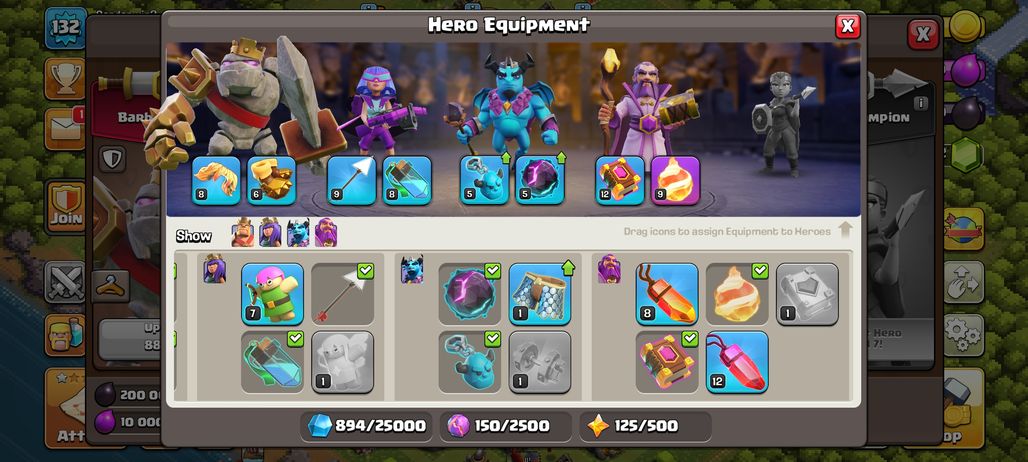
Task: Tap the glowy ore counter 150/2500
Action: coord(505,426)
